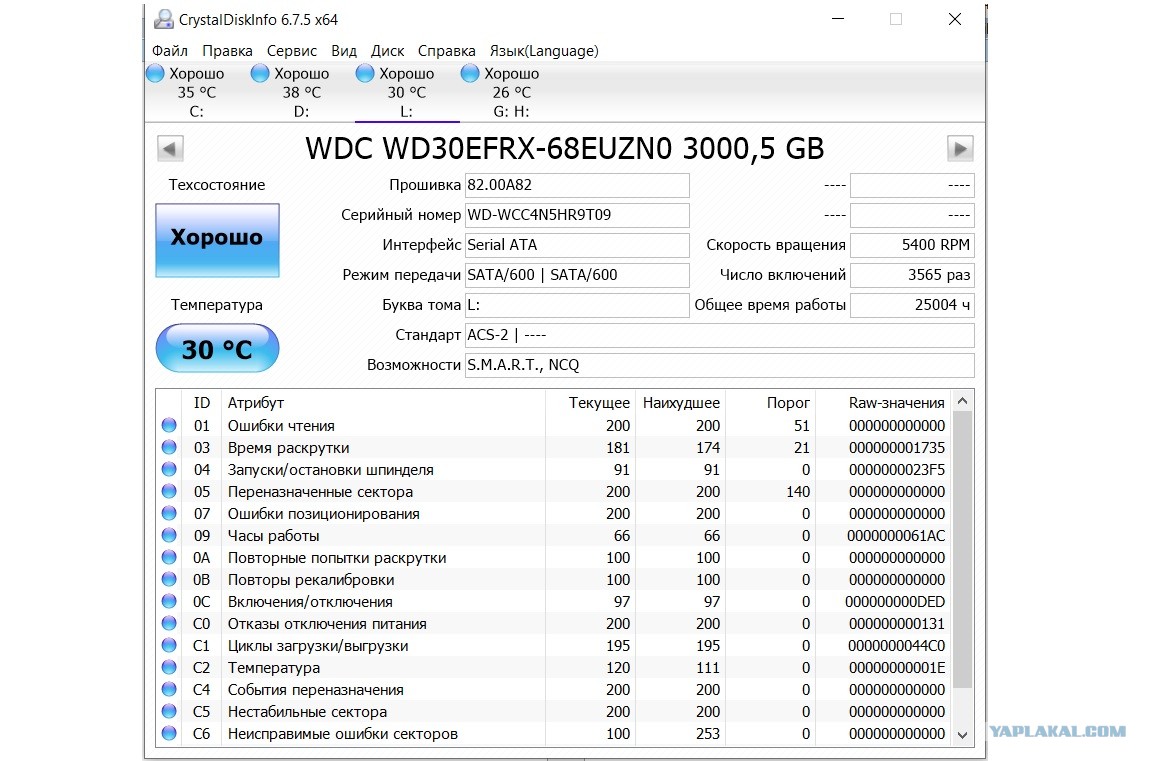Select the G: H: drive status orb

click(x=470, y=73)
